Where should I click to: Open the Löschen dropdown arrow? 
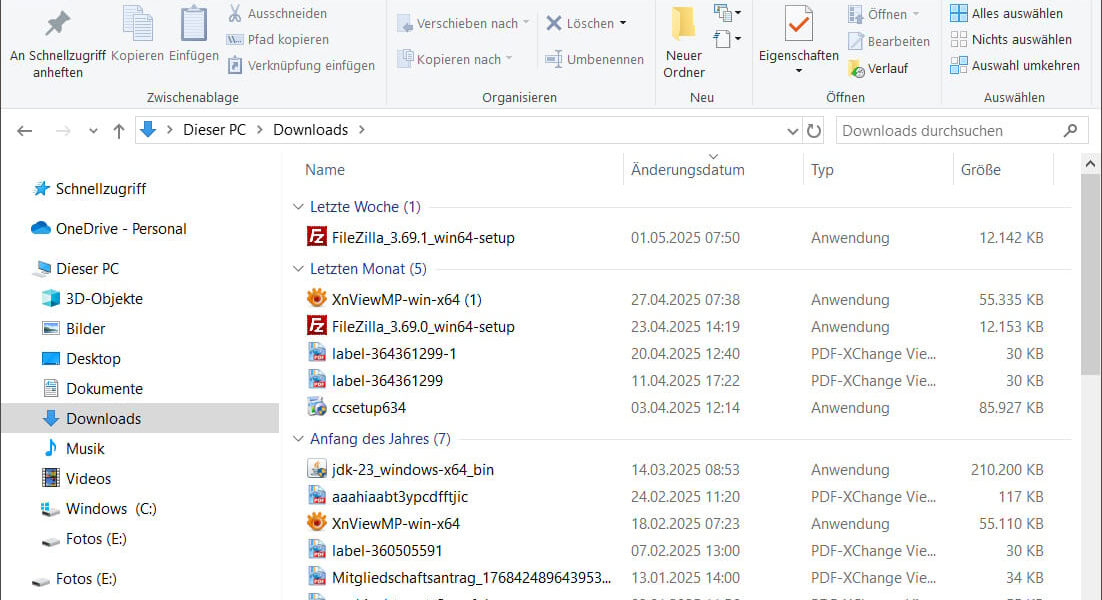coord(623,23)
